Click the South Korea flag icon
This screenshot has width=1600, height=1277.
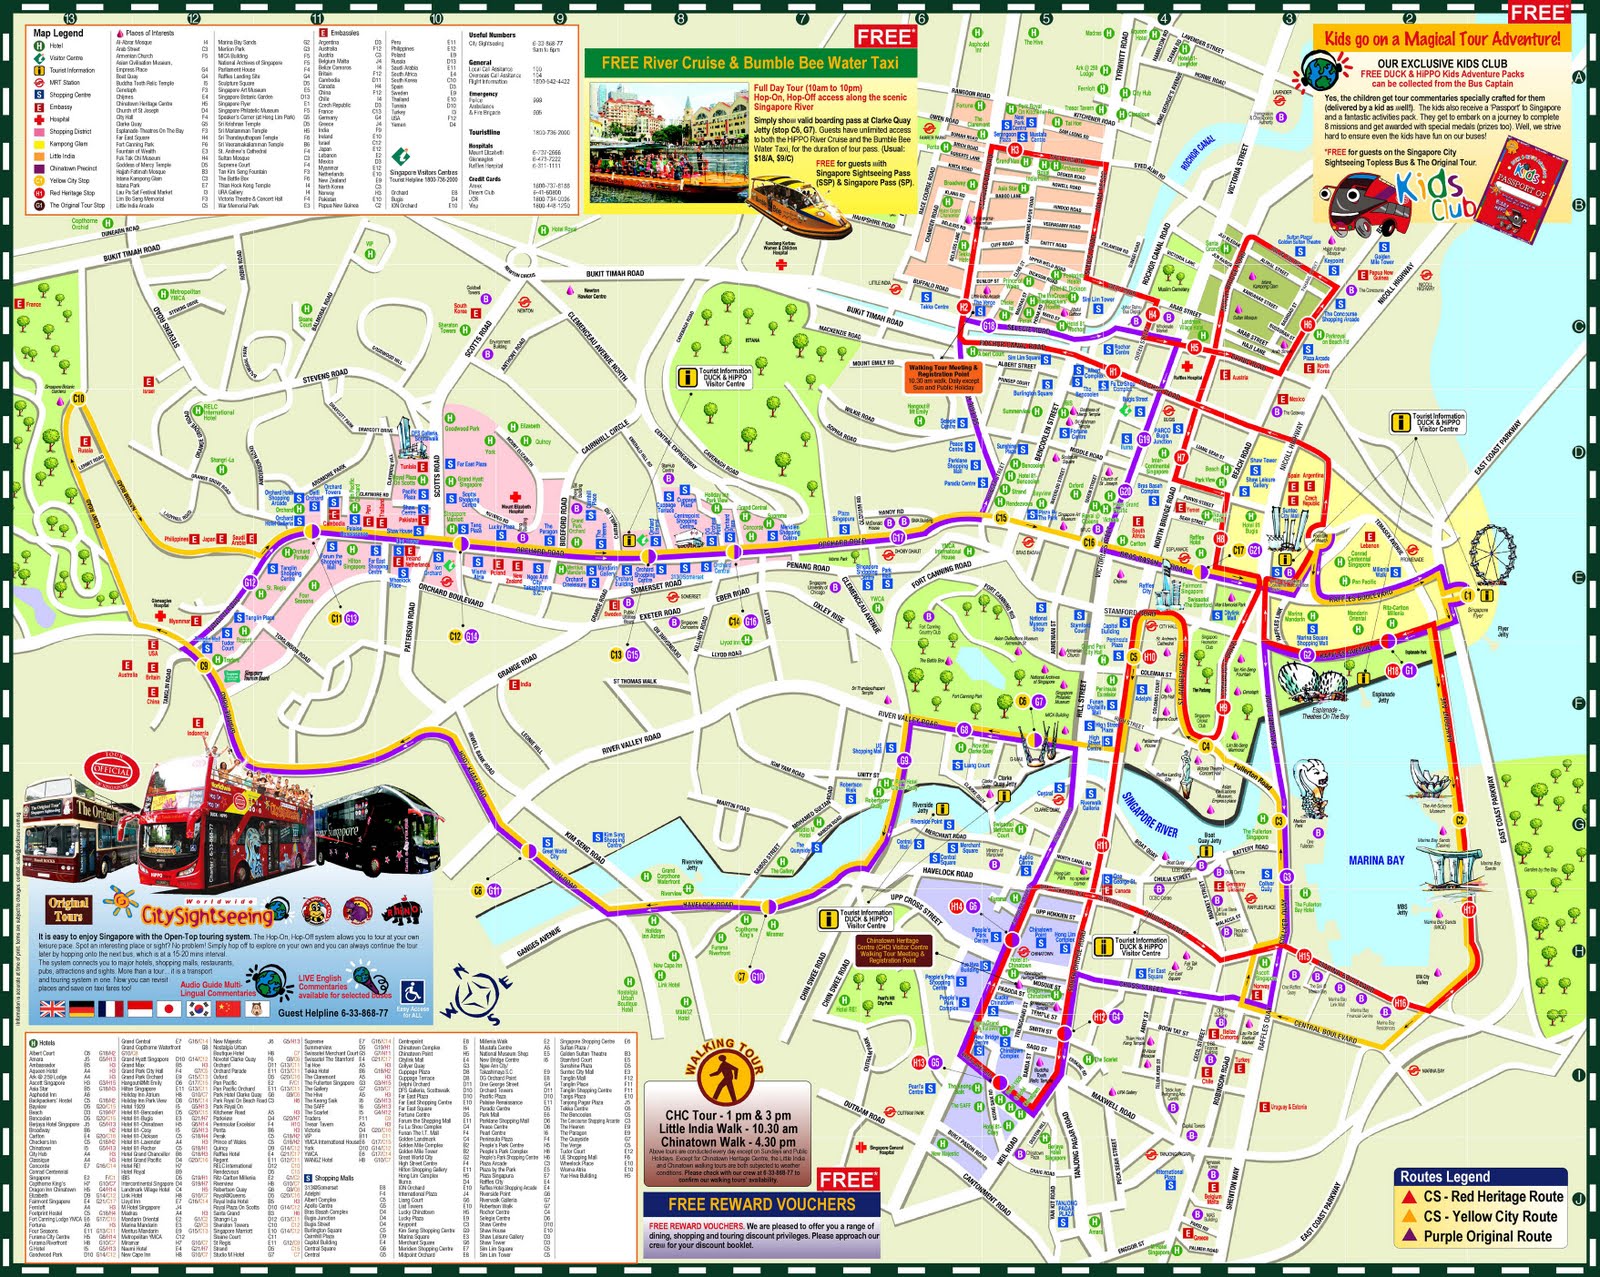199,1009
